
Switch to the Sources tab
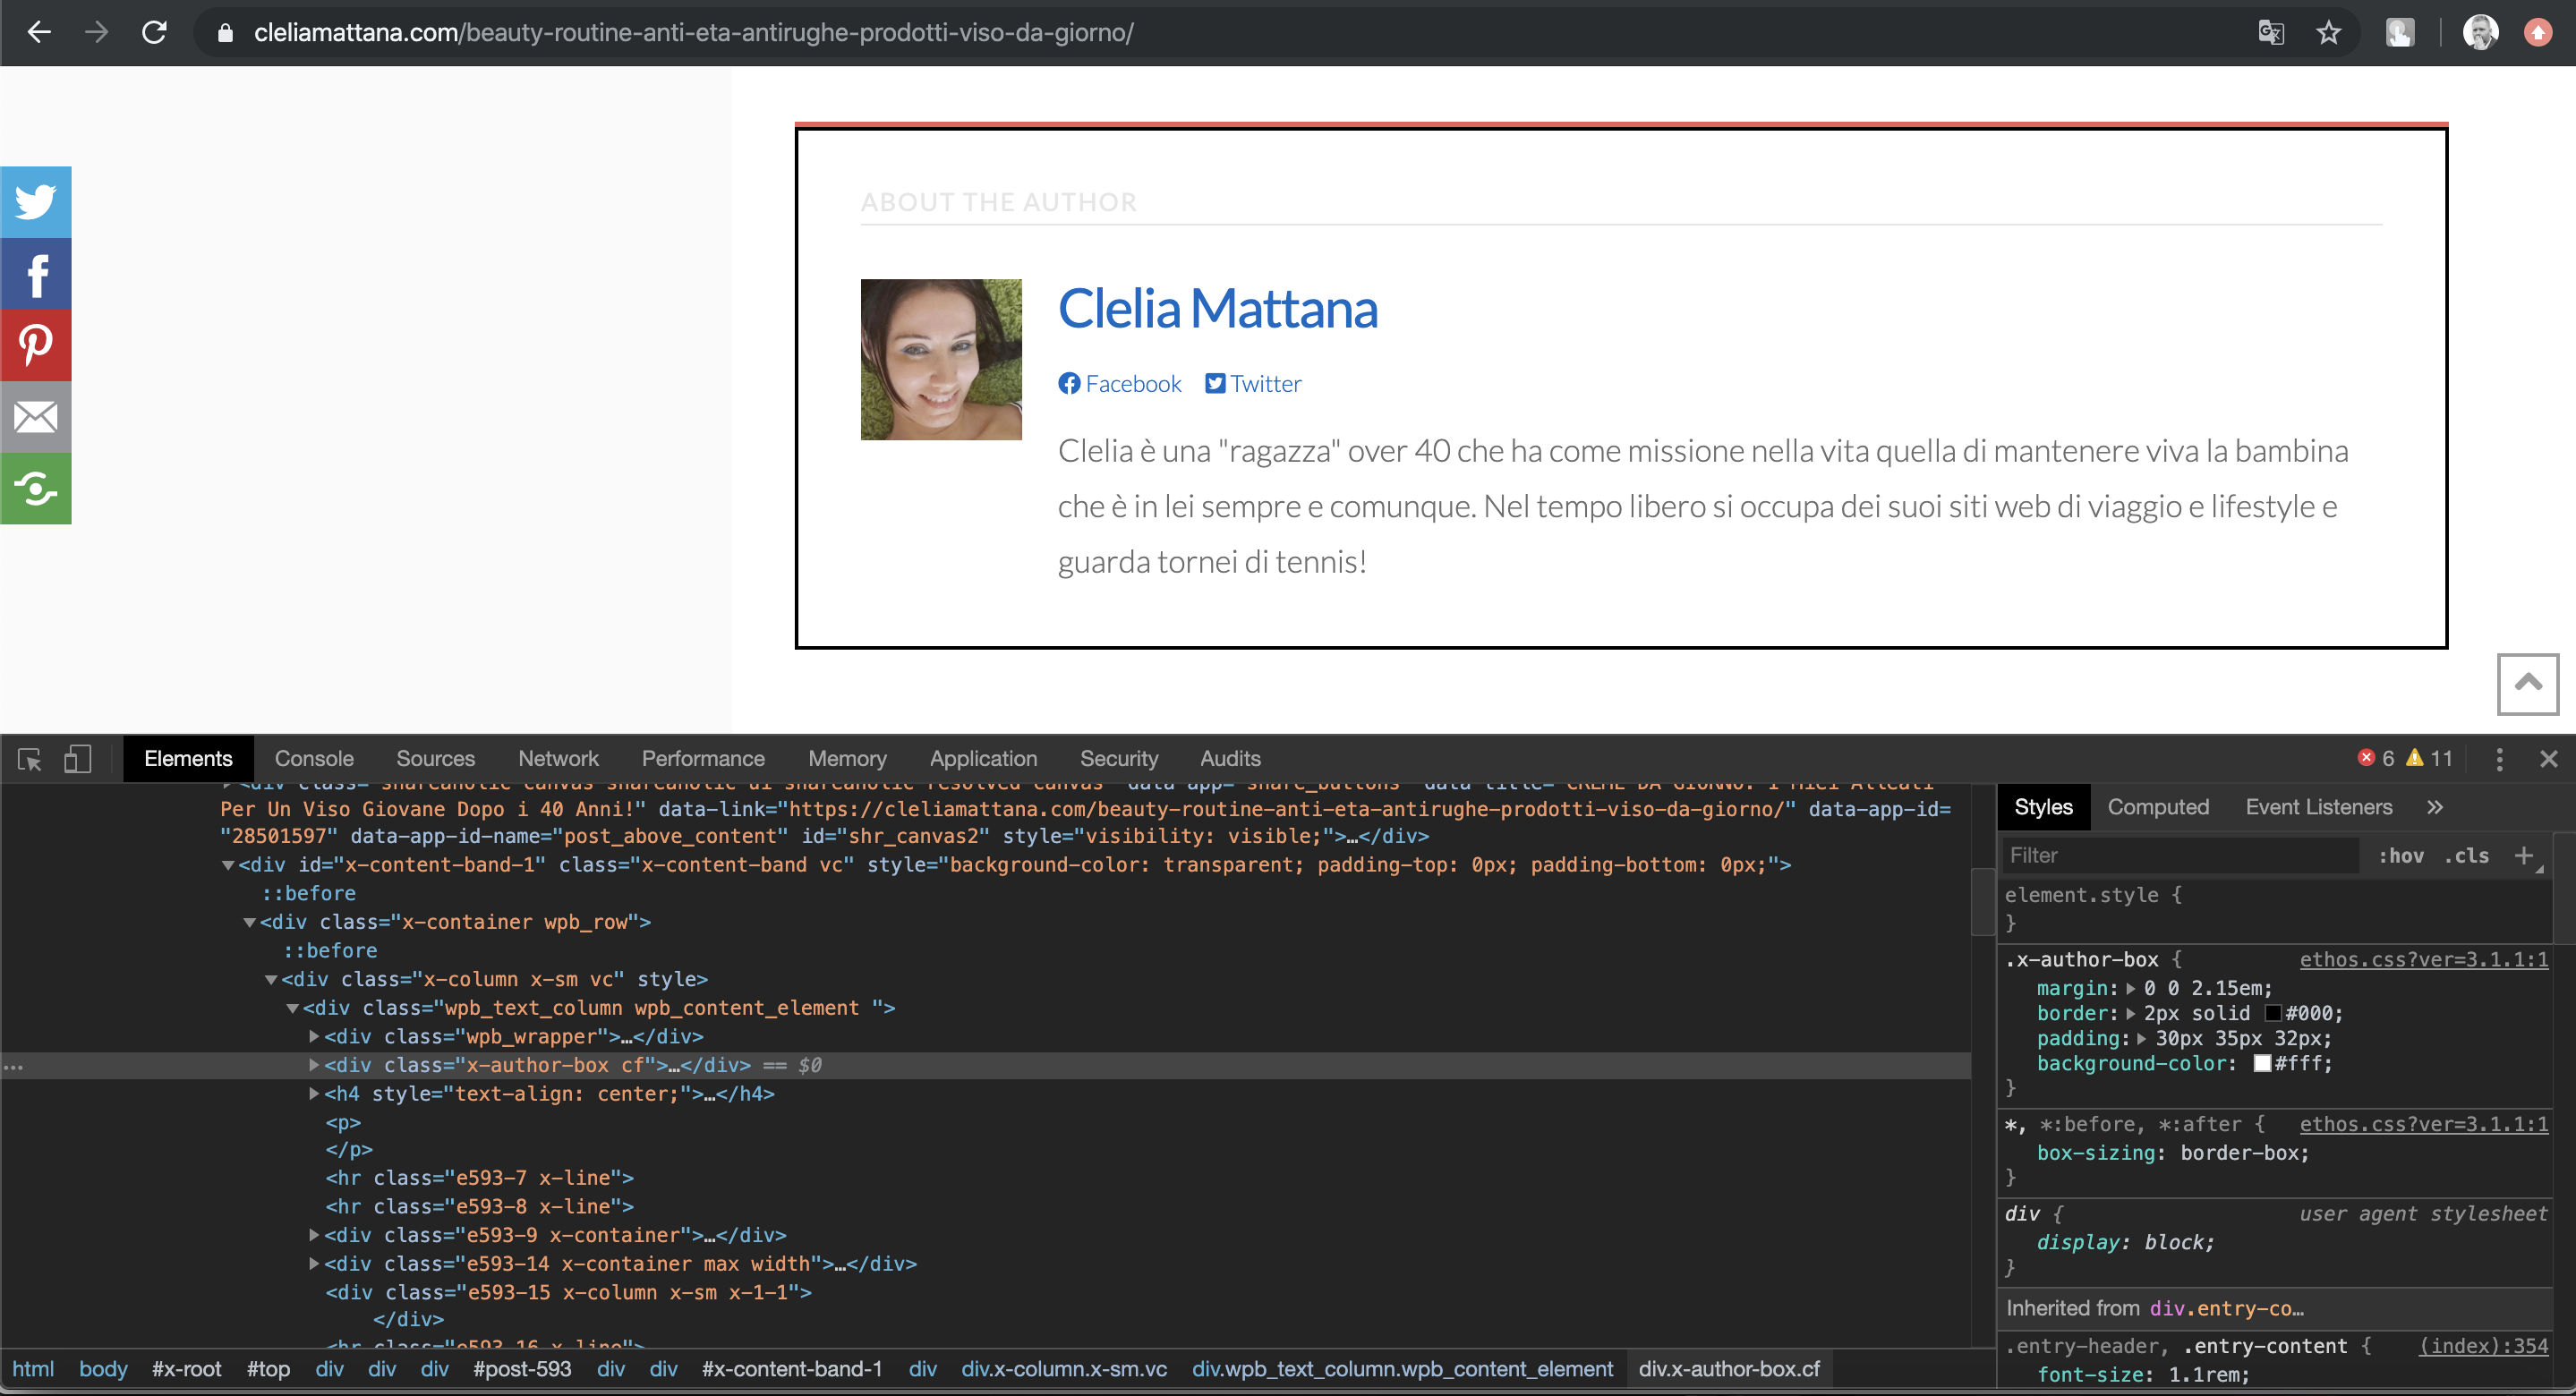(x=435, y=759)
